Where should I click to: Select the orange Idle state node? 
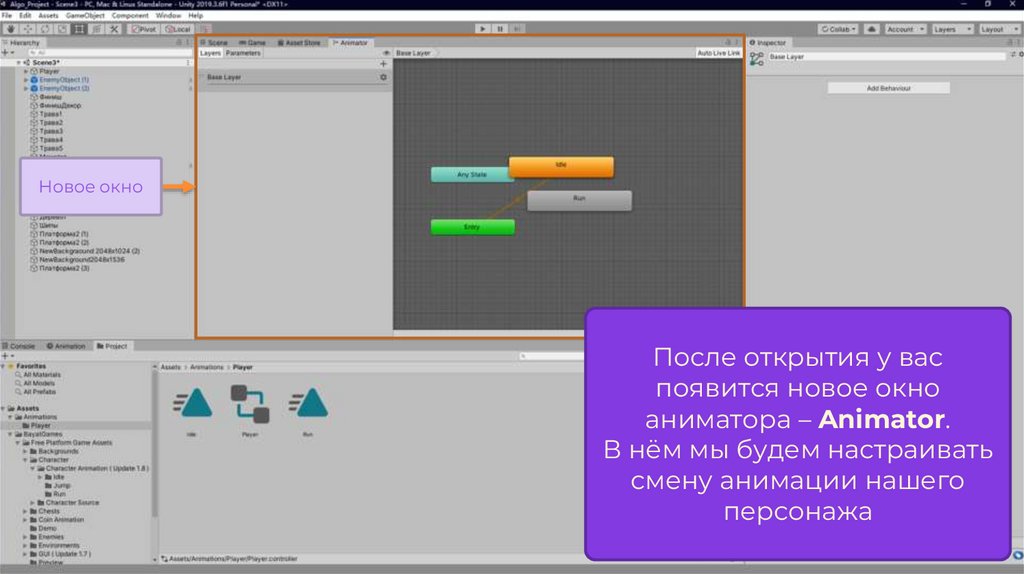(561, 166)
